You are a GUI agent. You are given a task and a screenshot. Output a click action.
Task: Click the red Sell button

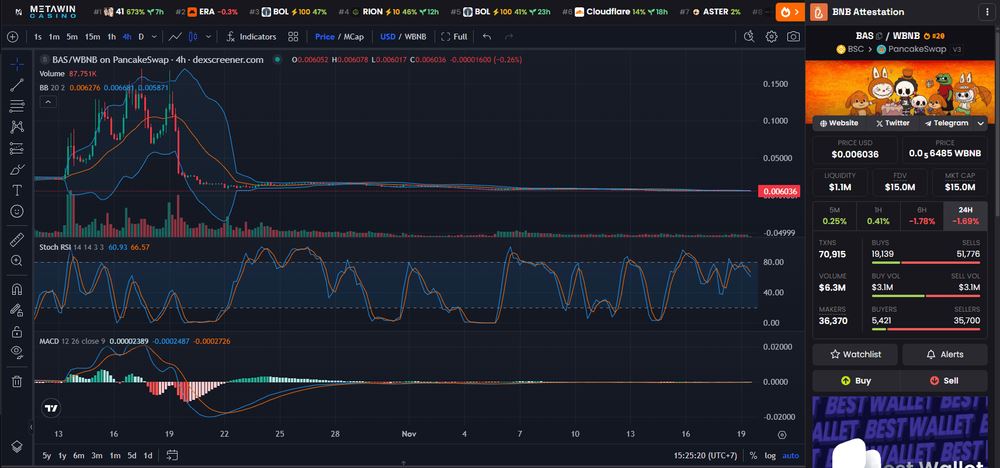[945, 381]
